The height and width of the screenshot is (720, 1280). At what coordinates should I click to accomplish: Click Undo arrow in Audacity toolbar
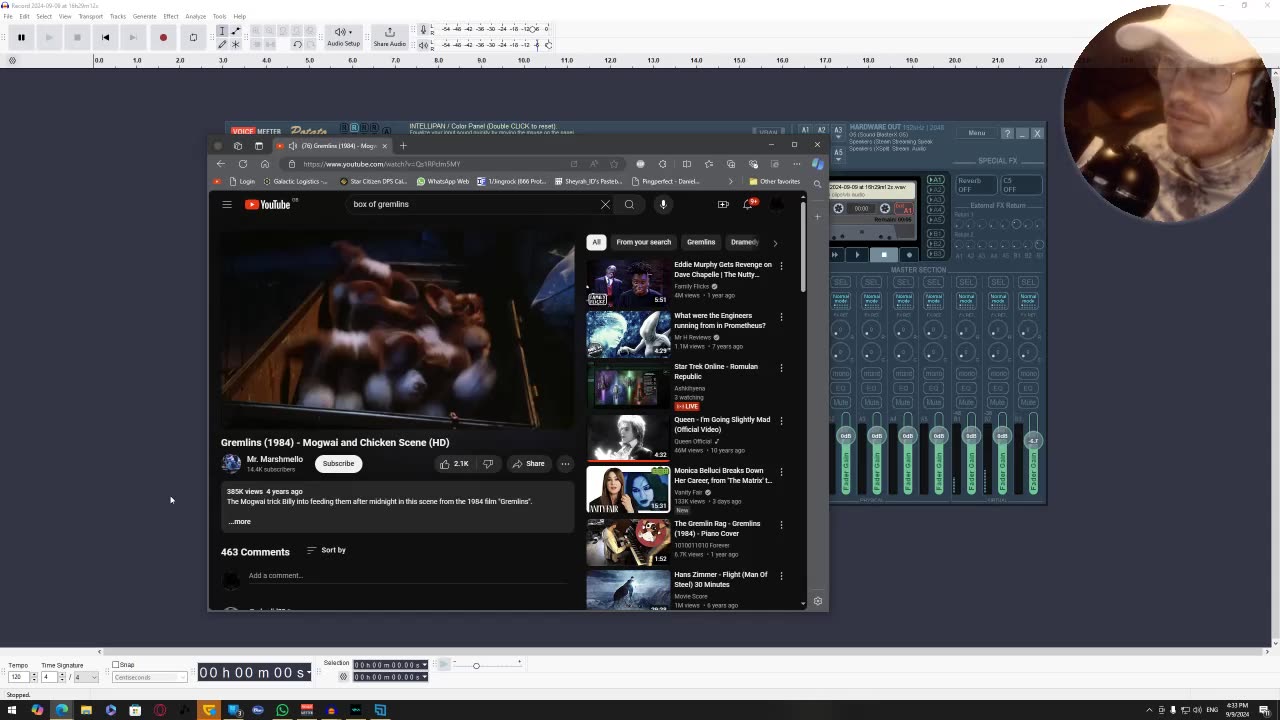coord(297,44)
